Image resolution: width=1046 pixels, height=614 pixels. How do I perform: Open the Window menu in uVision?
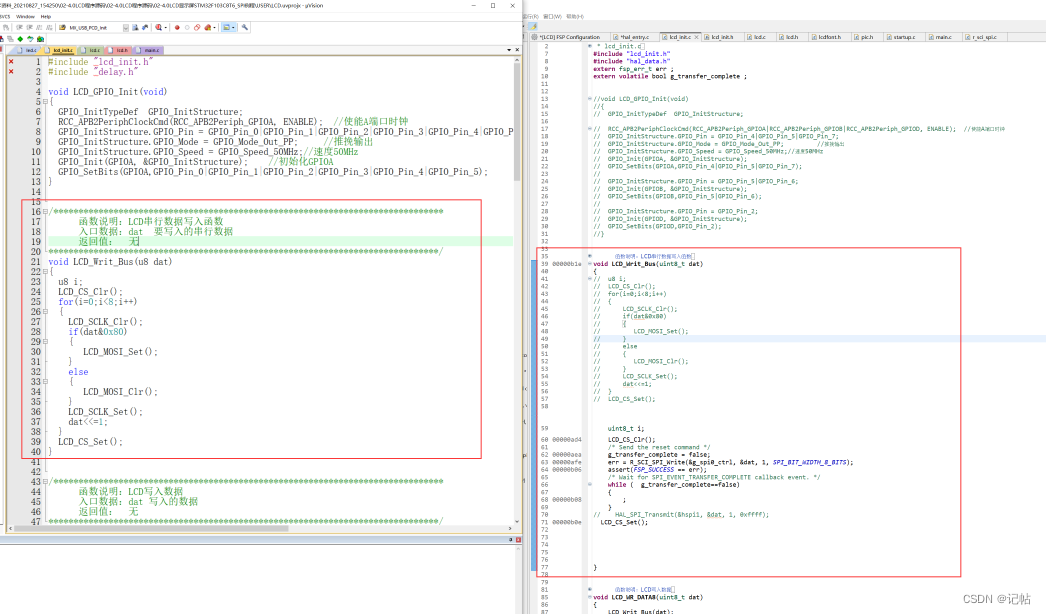pyautogui.click(x=25, y=16)
